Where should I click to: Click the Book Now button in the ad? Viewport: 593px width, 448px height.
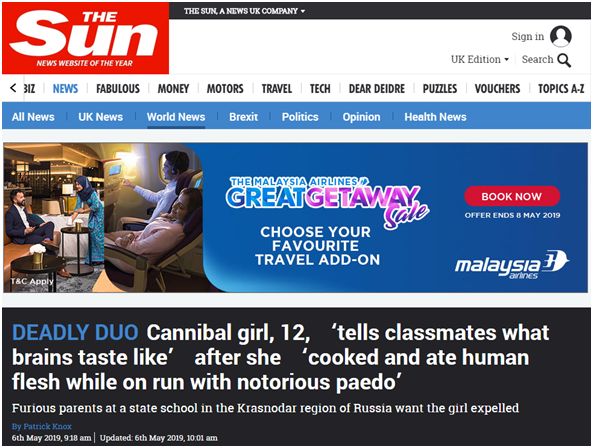512,196
